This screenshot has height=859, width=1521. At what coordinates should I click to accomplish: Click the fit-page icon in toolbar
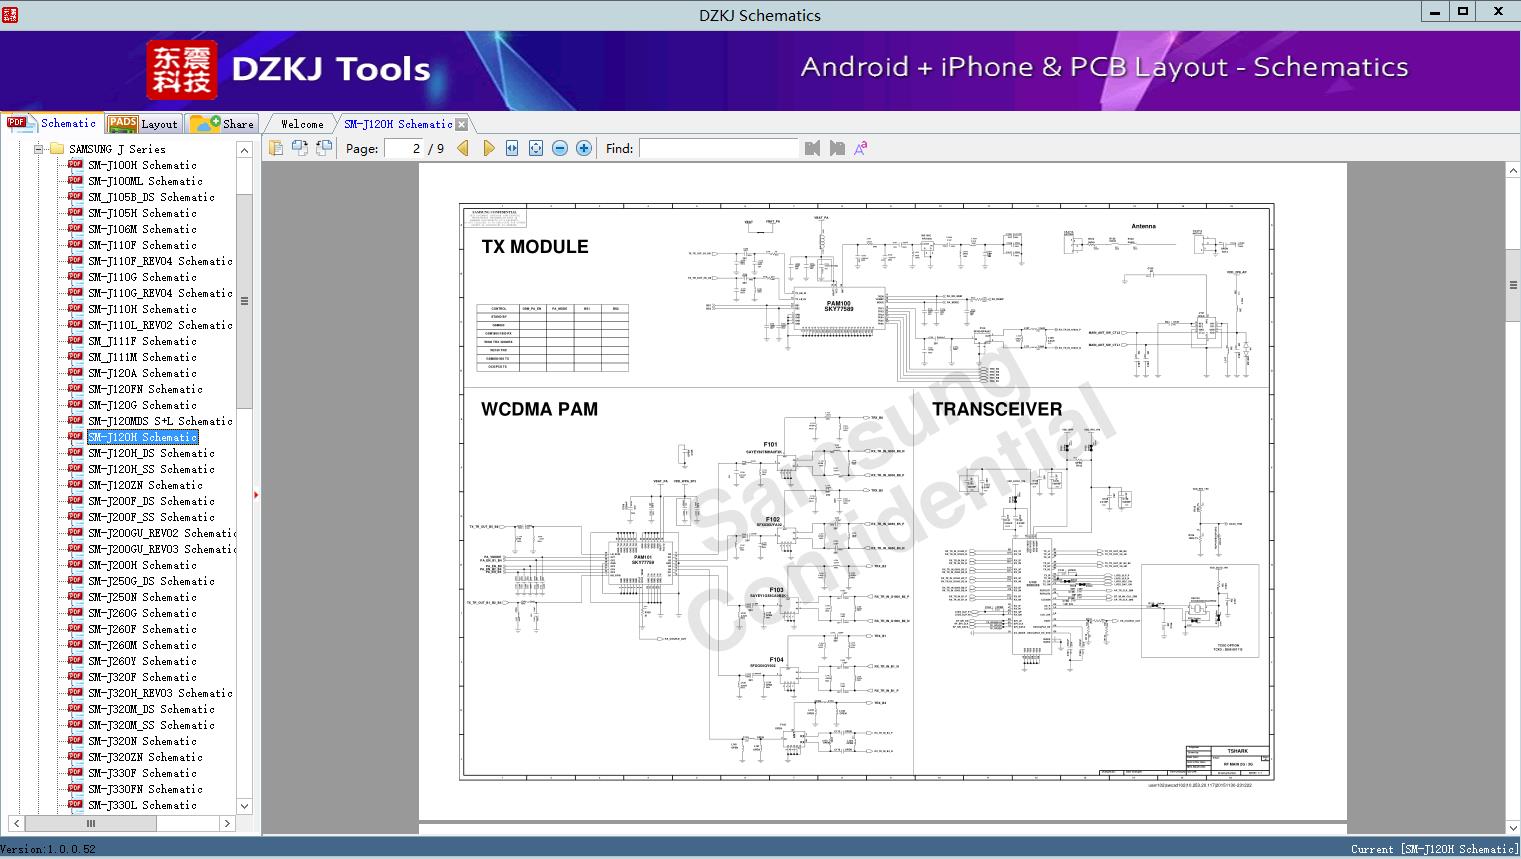[x=536, y=148]
